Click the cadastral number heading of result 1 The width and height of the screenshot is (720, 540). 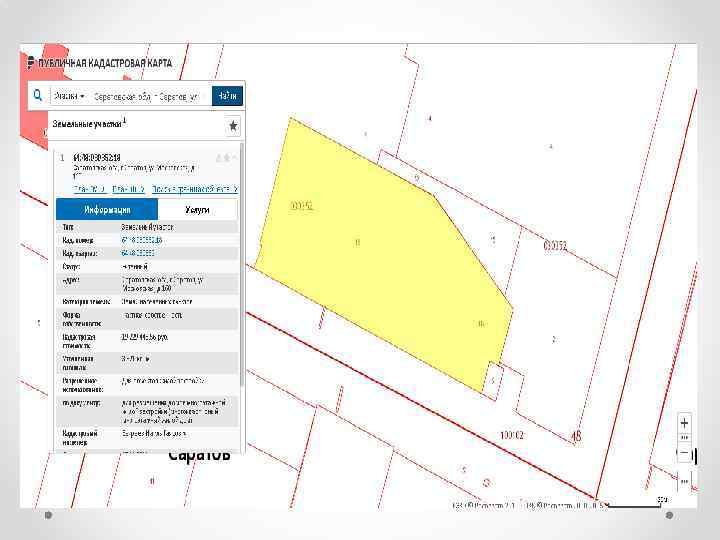pyautogui.click(x=97, y=158)
